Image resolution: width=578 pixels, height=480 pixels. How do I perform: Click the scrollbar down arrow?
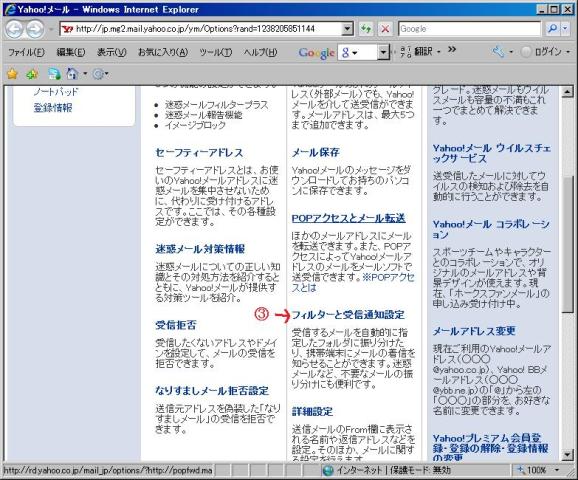click(568, 455)
